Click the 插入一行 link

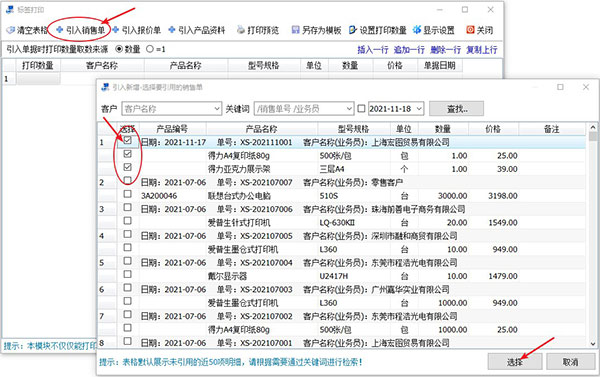point(373,50)
